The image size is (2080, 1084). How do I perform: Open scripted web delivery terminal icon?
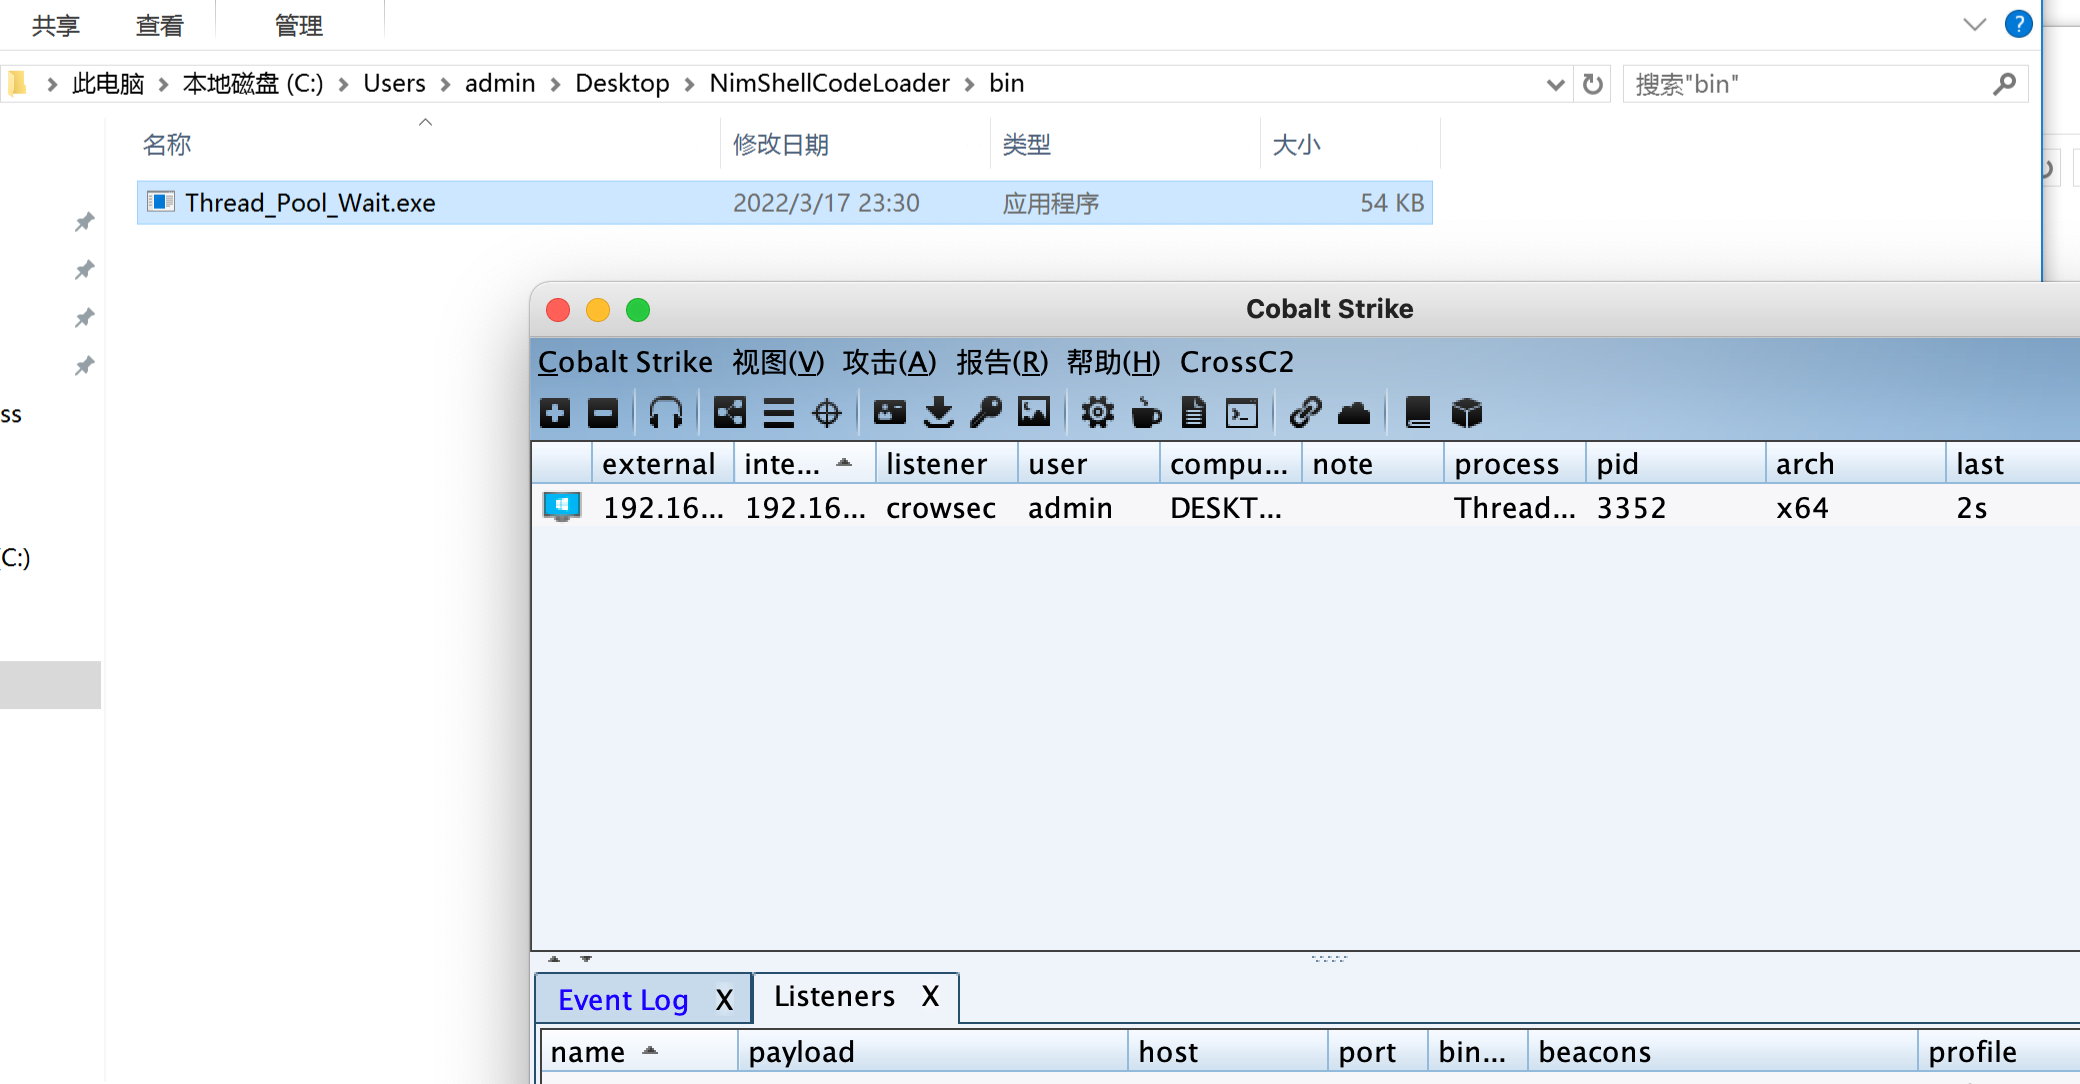(x=1242, y=413)
